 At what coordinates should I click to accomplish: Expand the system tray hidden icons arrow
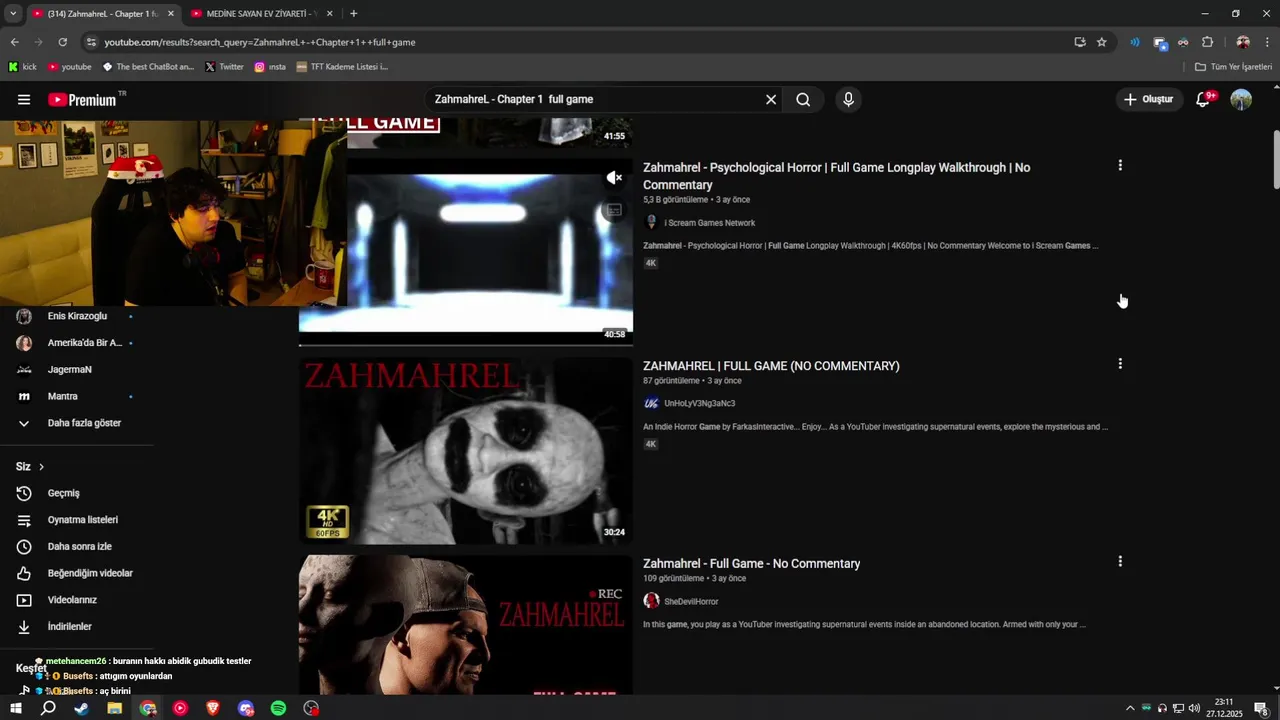tap(1130, 708)
